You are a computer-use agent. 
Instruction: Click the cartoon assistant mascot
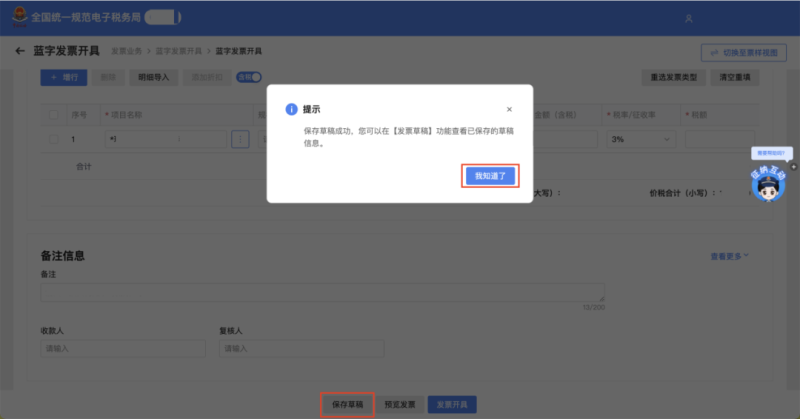point(767,185)
